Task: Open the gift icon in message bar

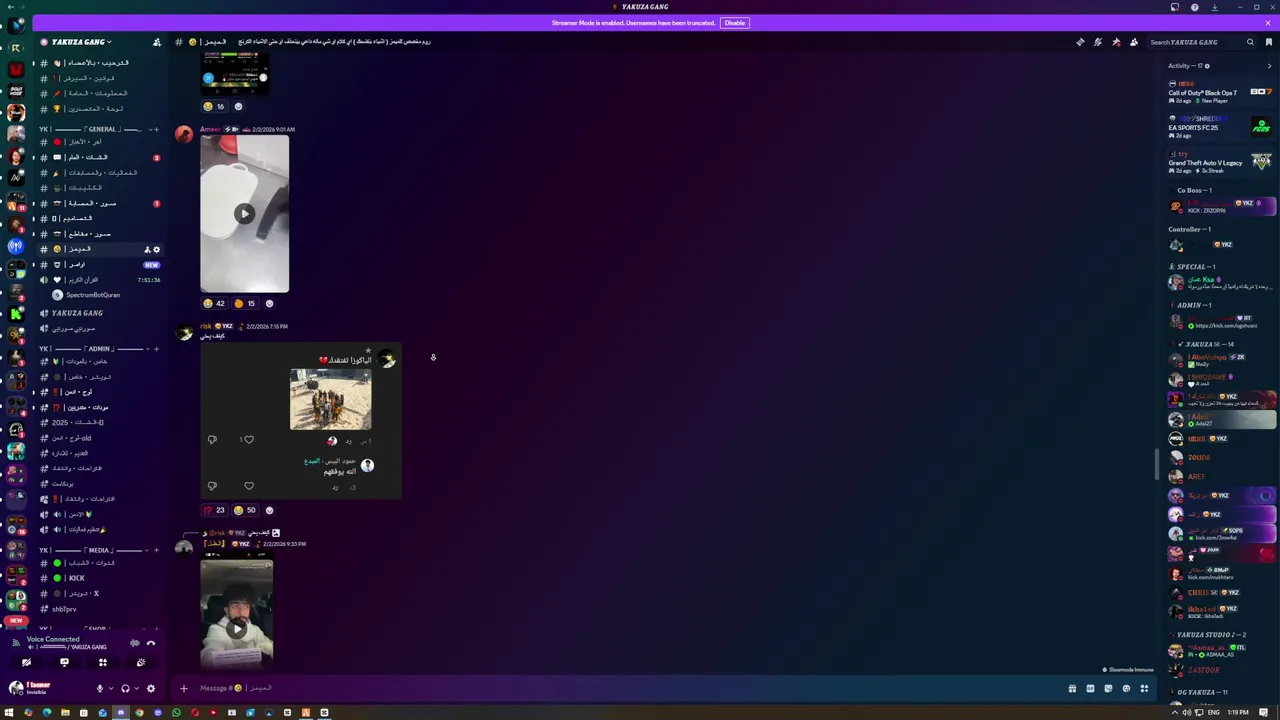Action: (x=1072, y=688)
